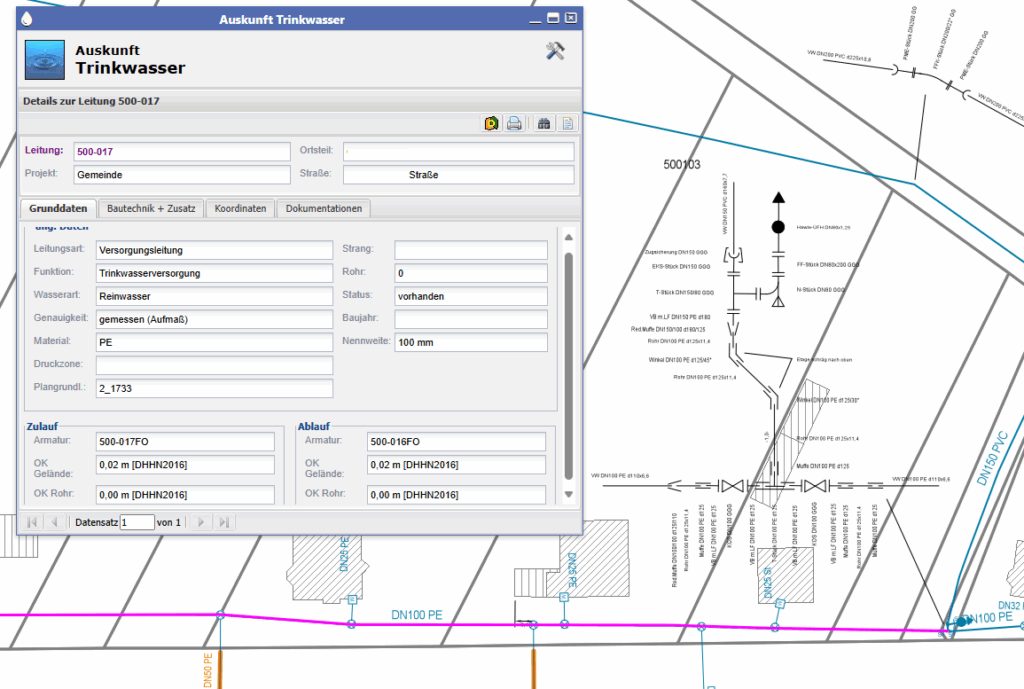Click the Rohr field showing 0

(471, 274)
